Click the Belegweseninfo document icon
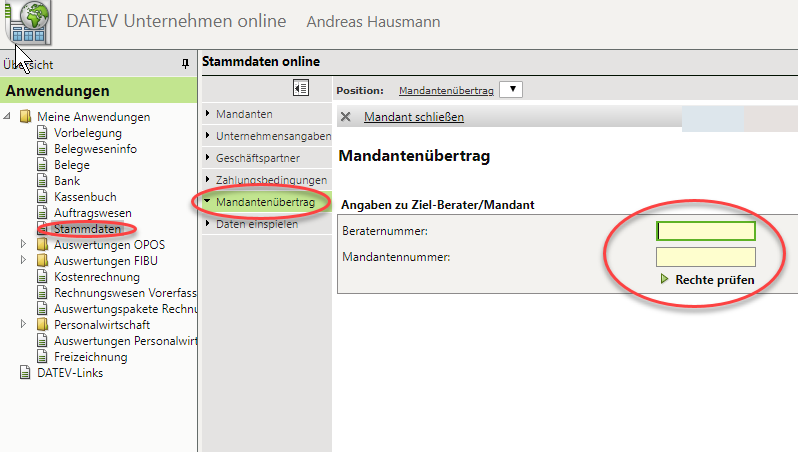The height and width of the screenshot is (452, 798). tap(42, 149)
